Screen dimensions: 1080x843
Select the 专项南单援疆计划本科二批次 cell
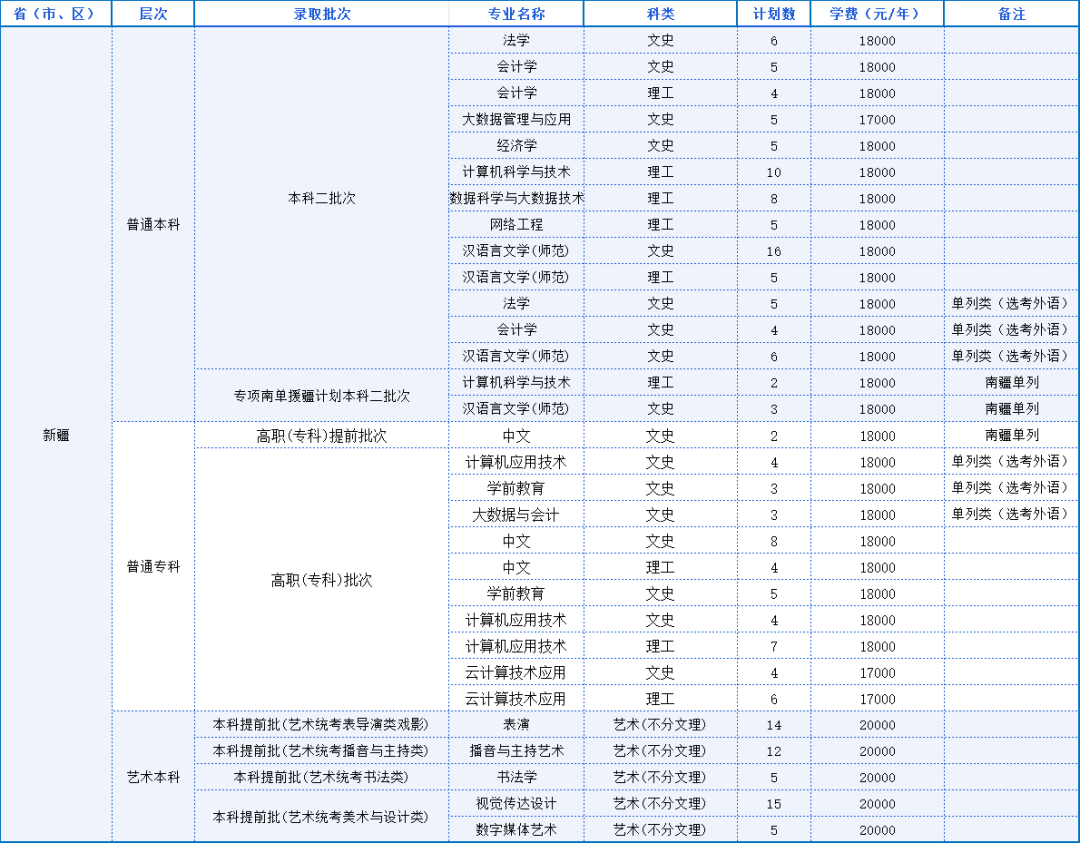[321, 396]
